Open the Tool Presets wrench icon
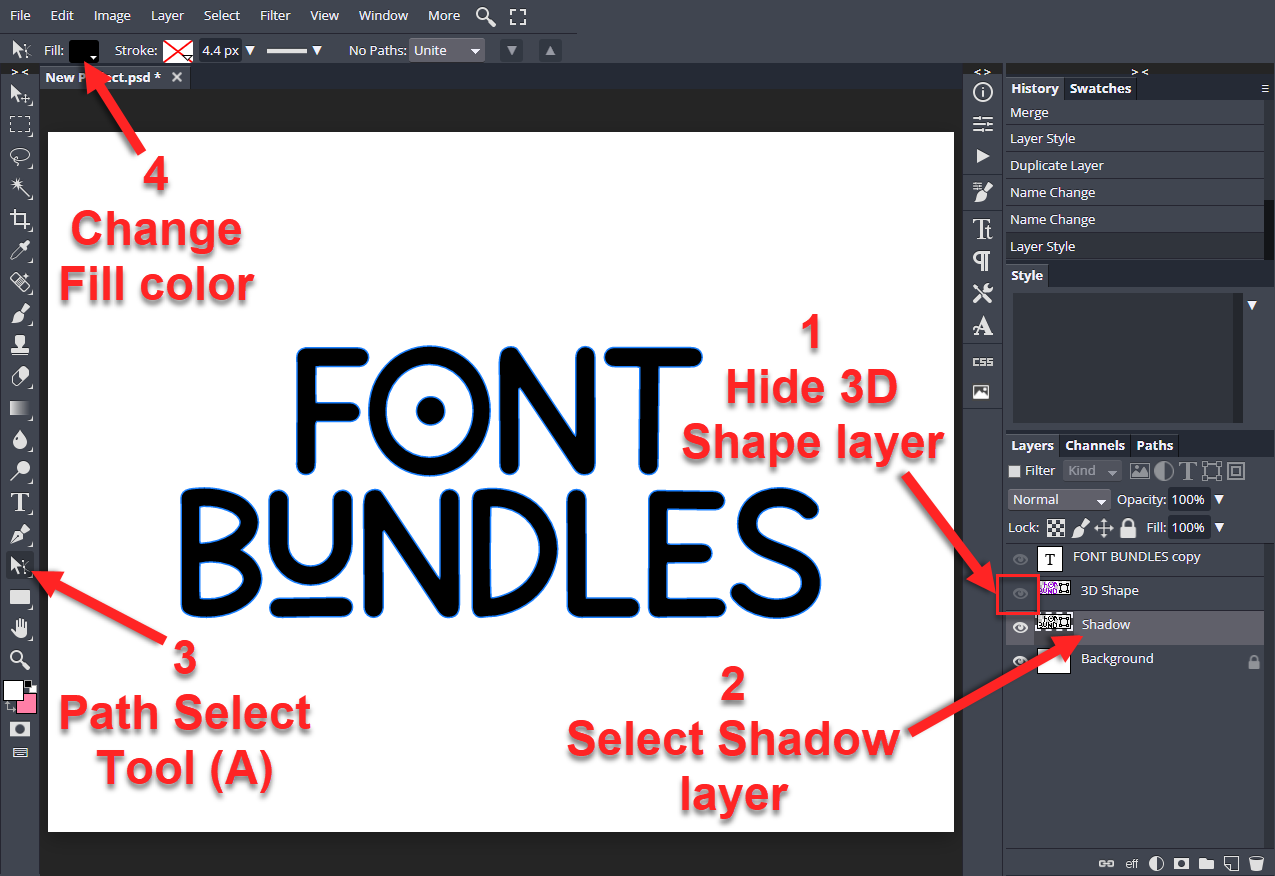The width and height of the screenshot is (1275, 876). tap(983, 293)
